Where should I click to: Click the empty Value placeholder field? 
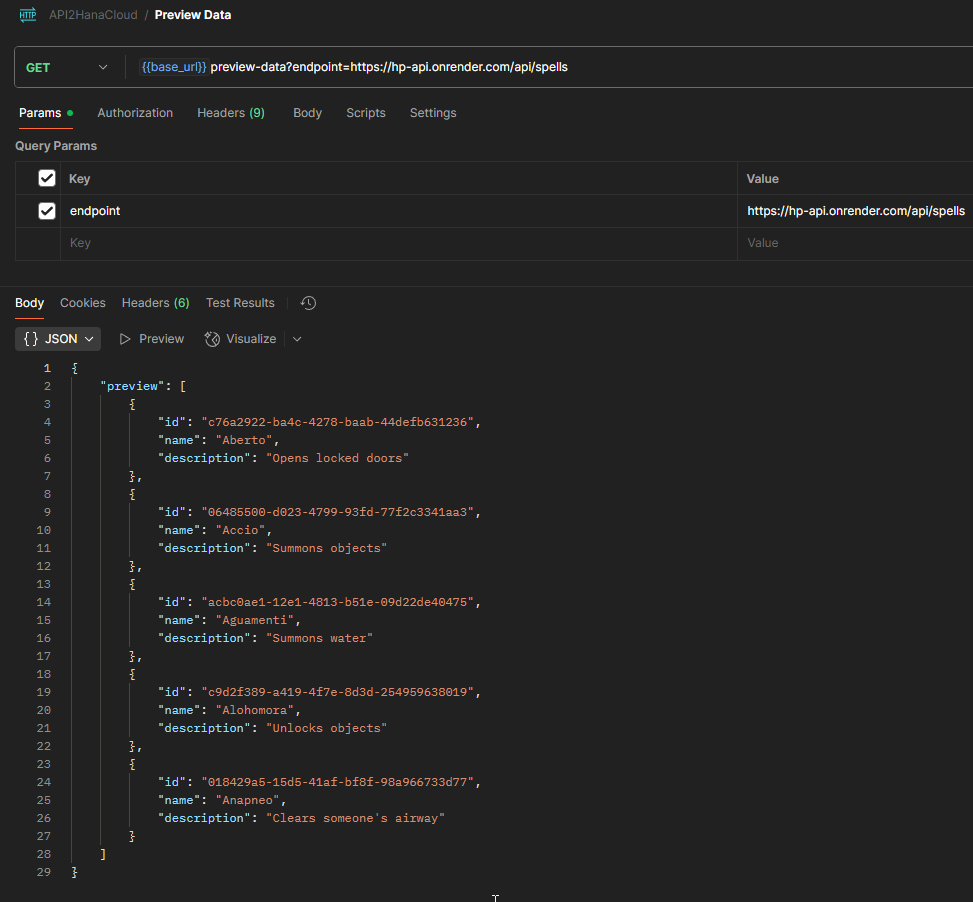click(x=856, y=243)
